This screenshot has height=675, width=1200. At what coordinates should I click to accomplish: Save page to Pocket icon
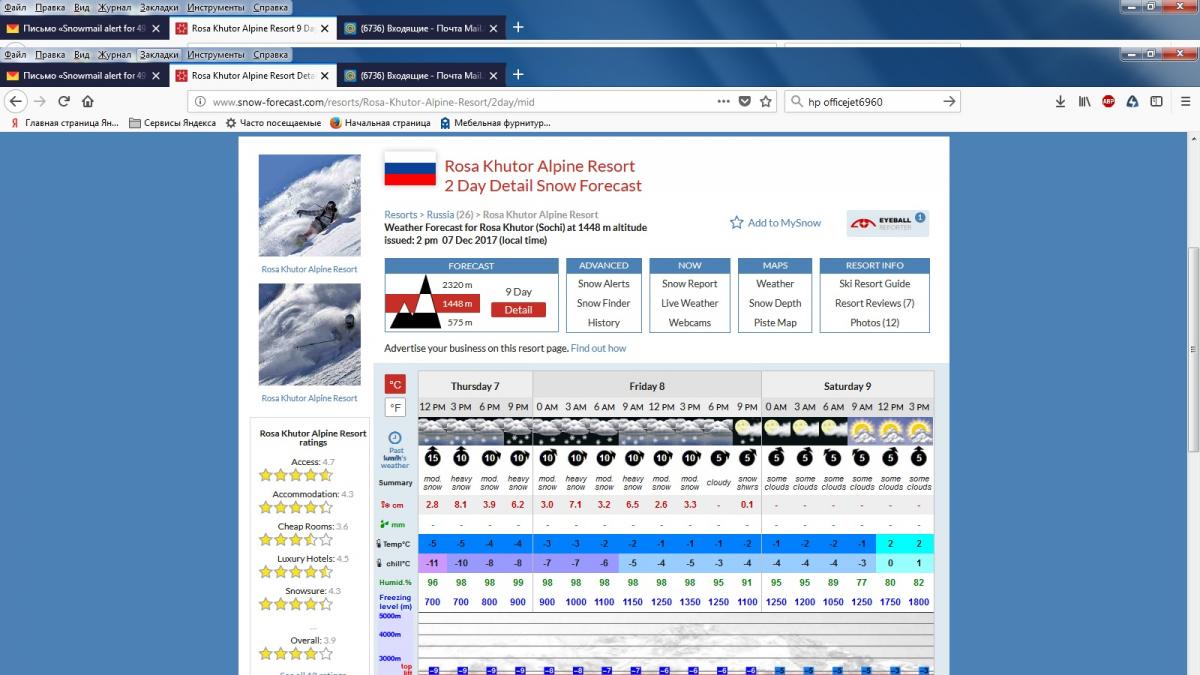[745, 101]
